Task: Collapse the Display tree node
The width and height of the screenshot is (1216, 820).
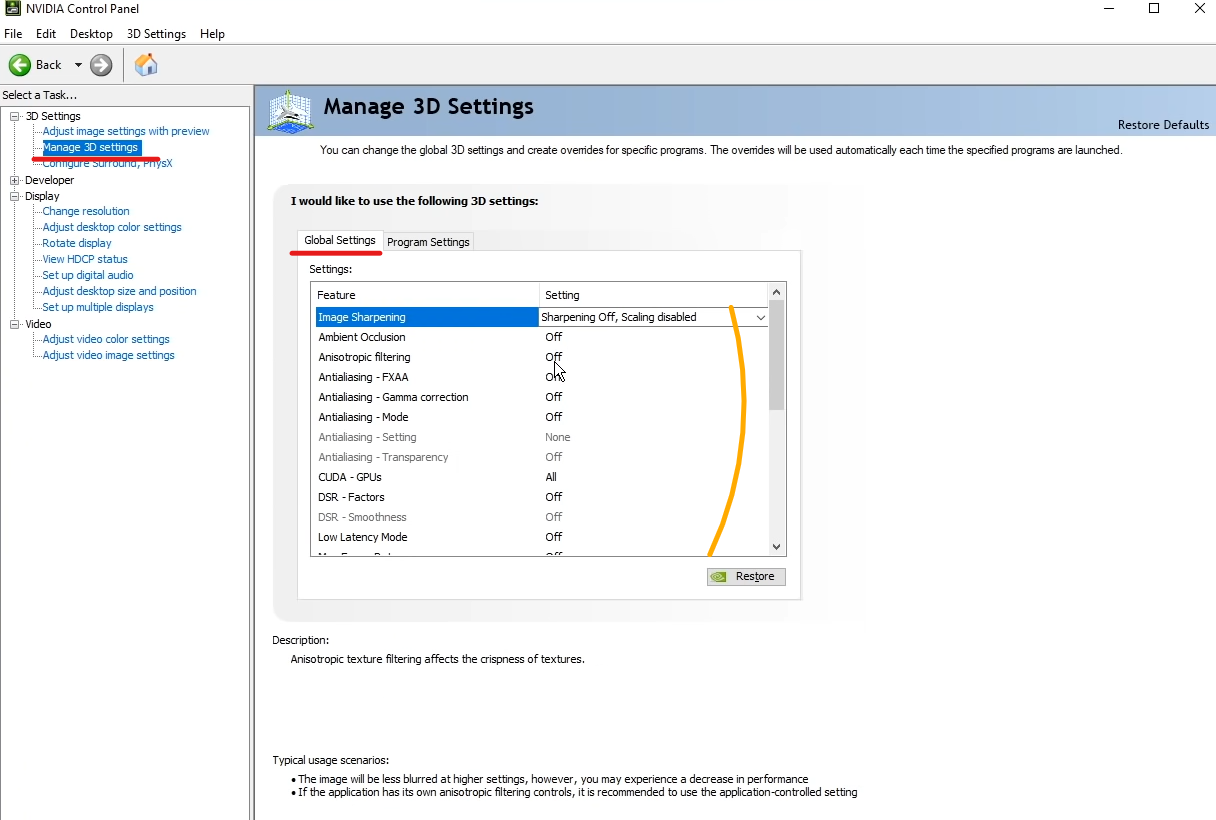Action: click(15, 196)
